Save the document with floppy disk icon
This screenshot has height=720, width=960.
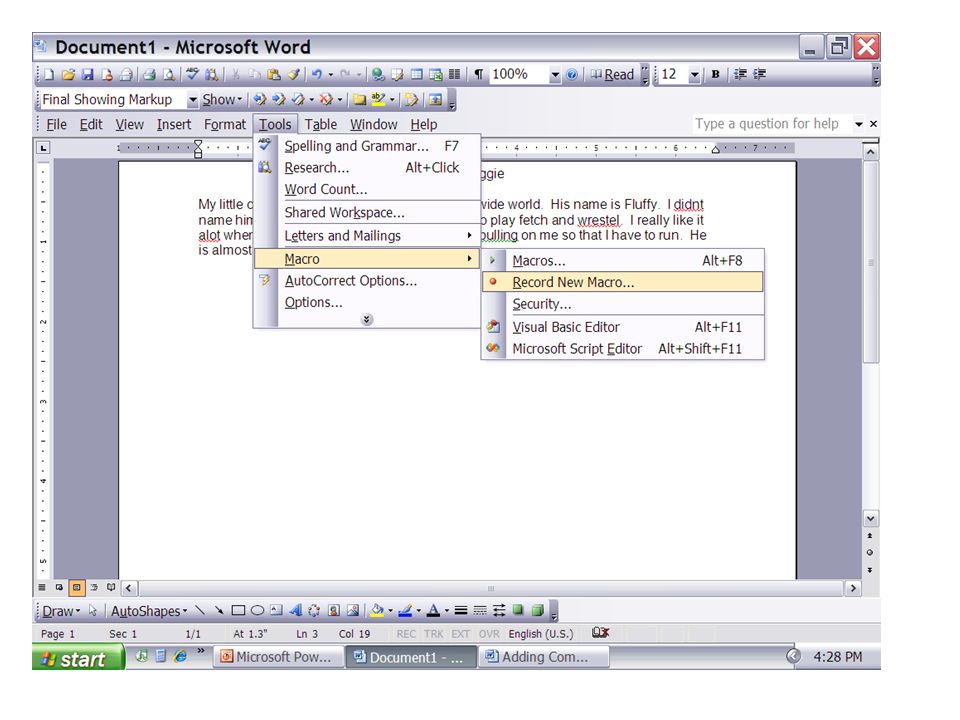point(88,75)
